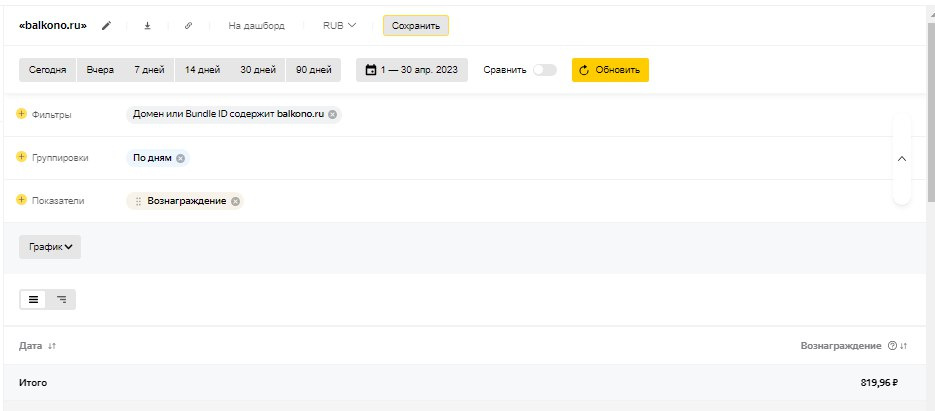
Task: Click the Итого total row label
Action: click(33, 383)
